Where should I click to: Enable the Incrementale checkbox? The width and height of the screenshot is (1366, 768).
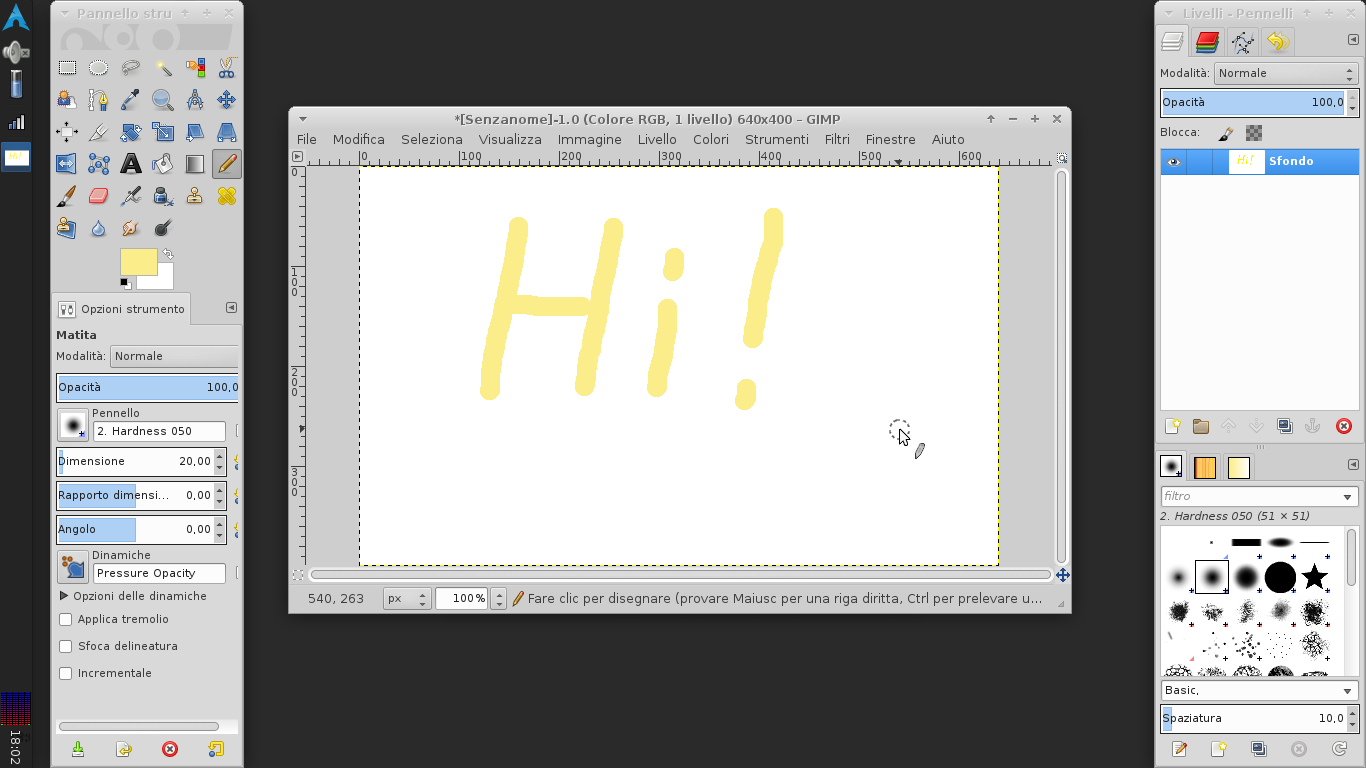click(66, 673)
